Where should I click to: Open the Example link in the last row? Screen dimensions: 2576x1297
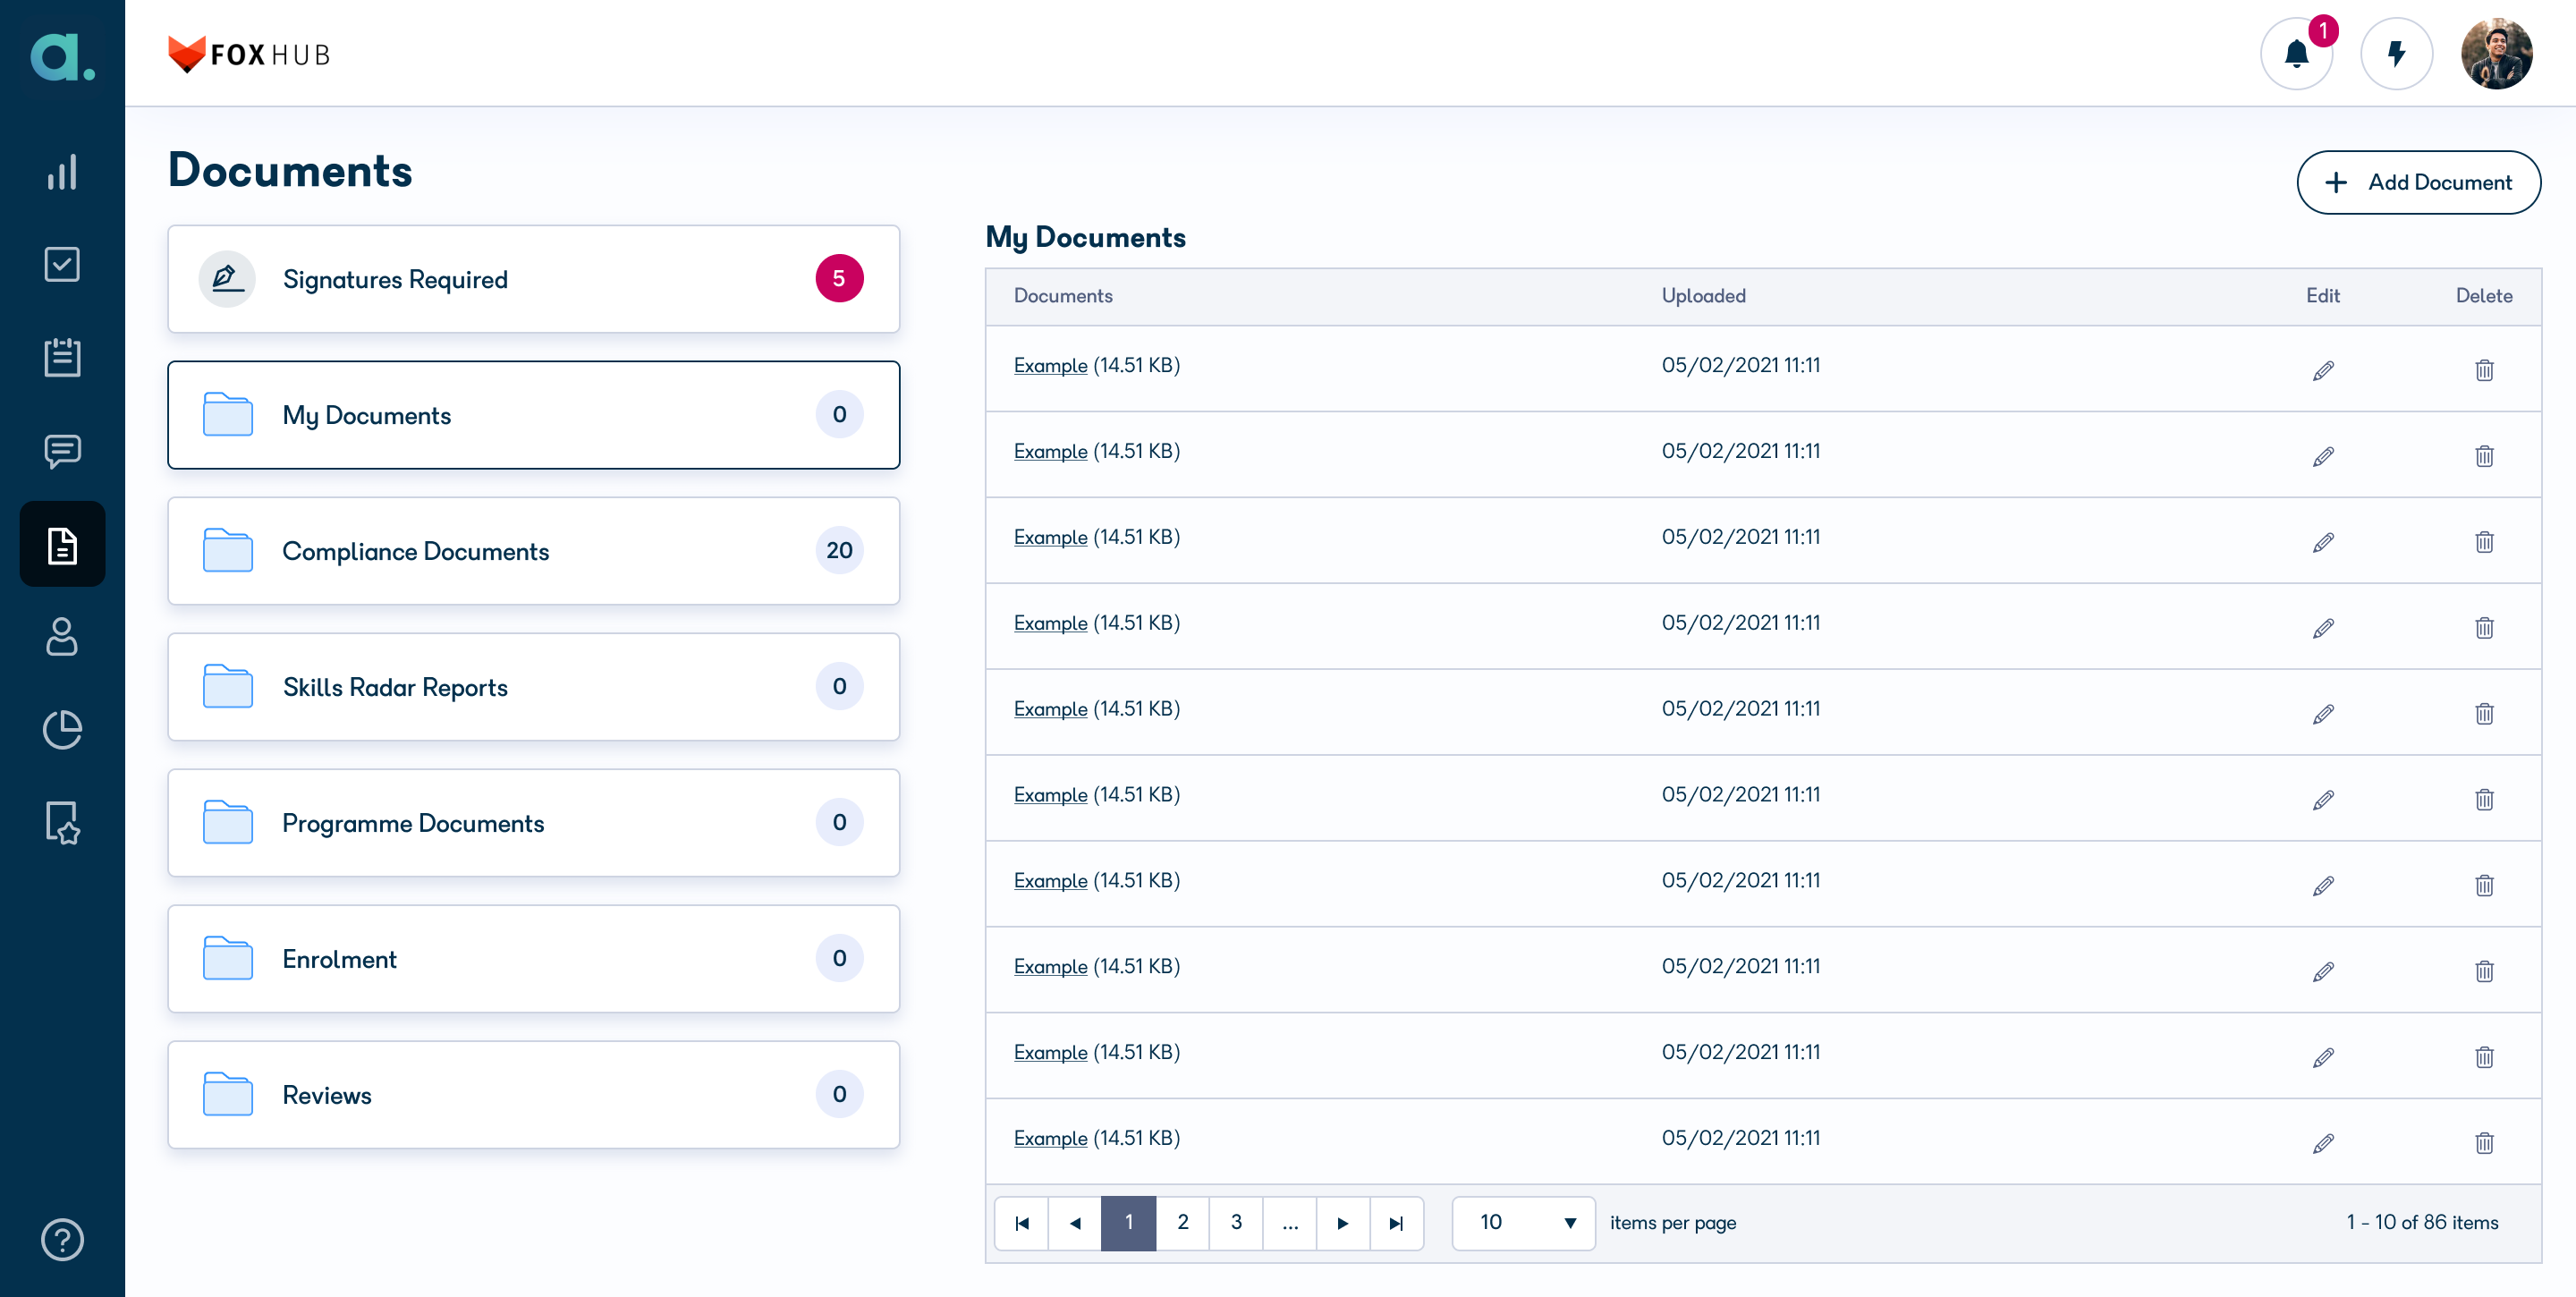click(x=1050, y=1139)
